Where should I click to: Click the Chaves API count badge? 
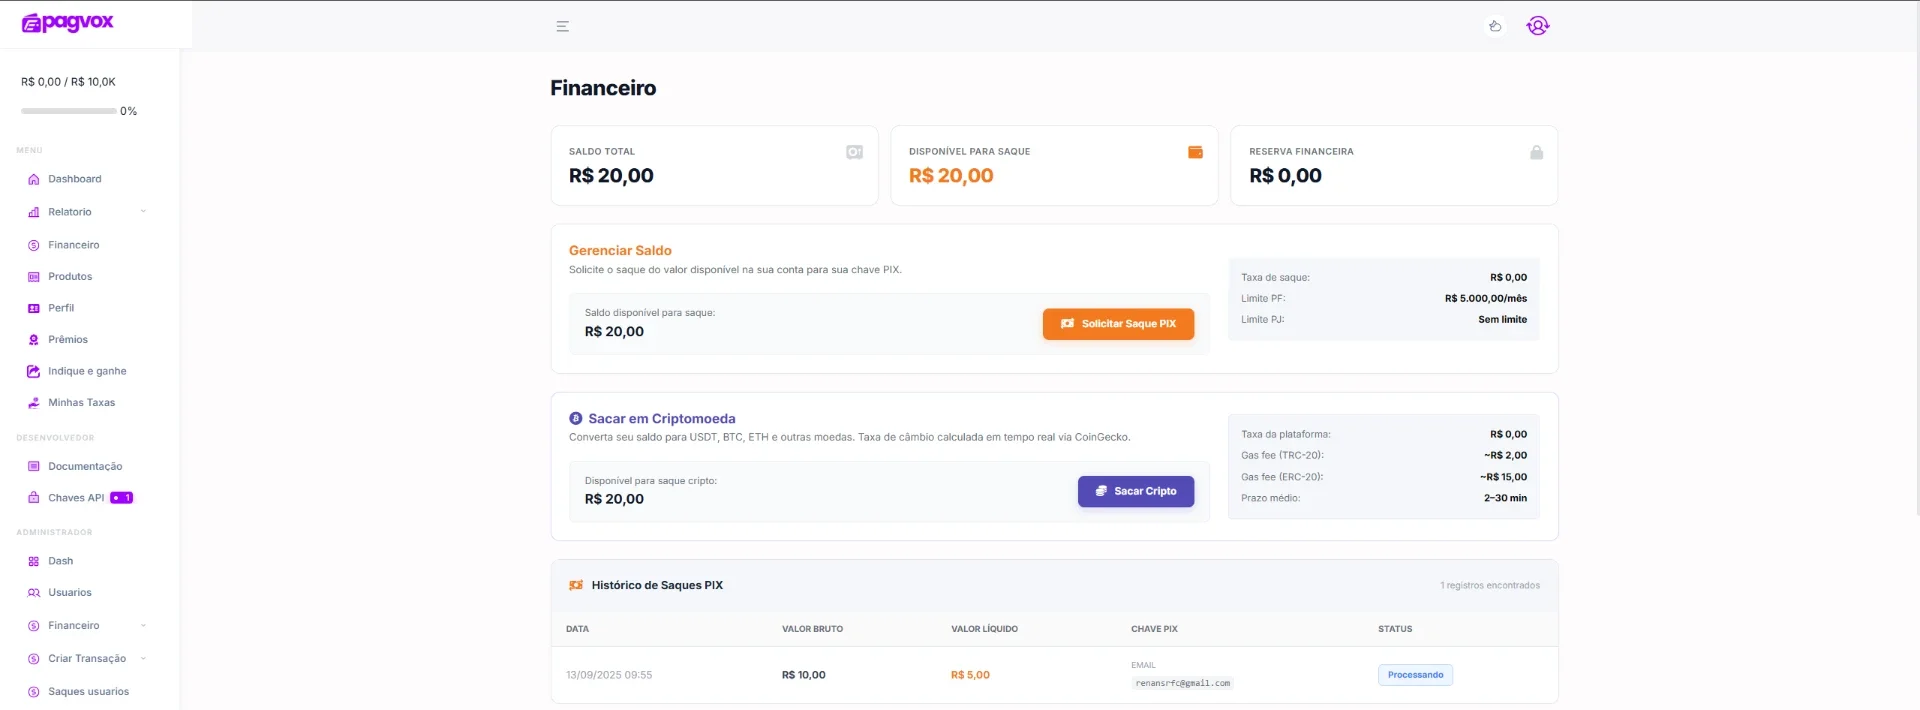click(x=121, y=498)
